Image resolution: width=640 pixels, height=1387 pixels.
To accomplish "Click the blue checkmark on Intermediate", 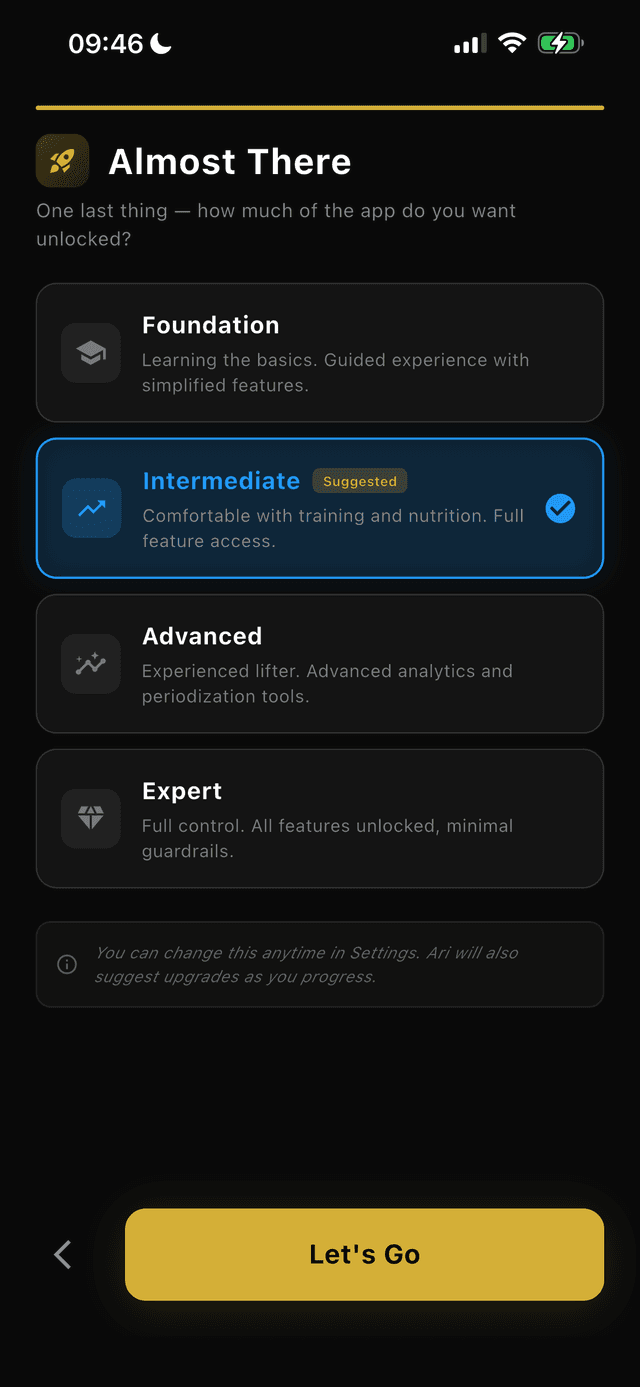I will coord(560,508).
